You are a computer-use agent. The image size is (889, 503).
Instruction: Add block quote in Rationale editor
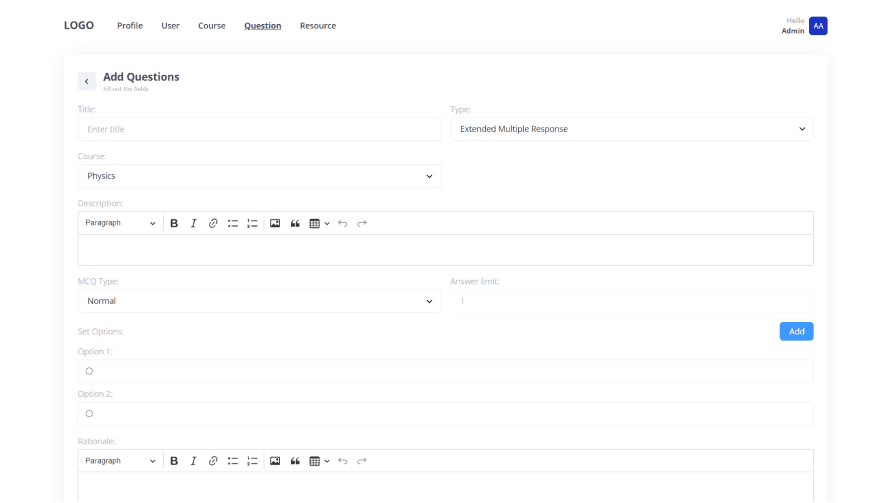[x=295, y=461]
